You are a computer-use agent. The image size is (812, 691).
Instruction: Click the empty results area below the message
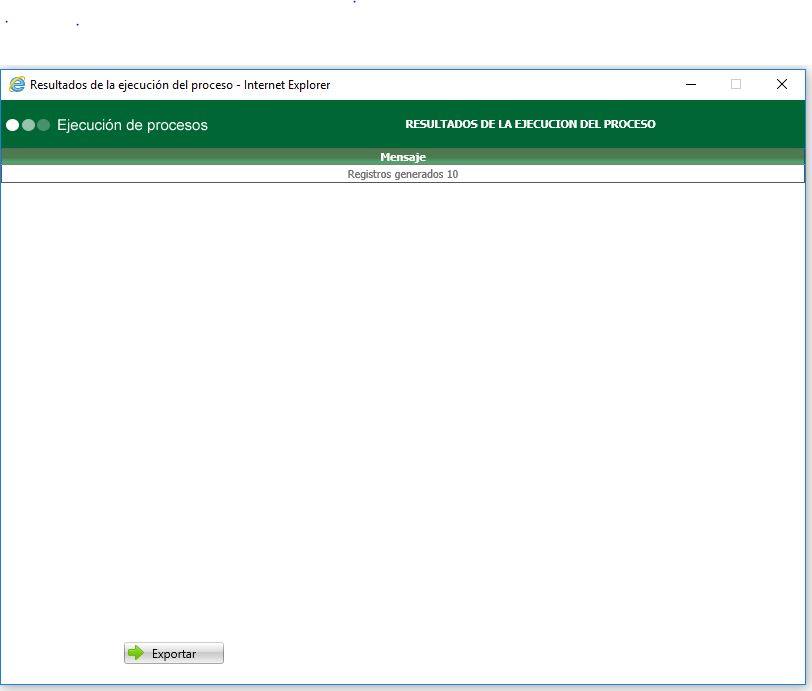pos(400,400)
